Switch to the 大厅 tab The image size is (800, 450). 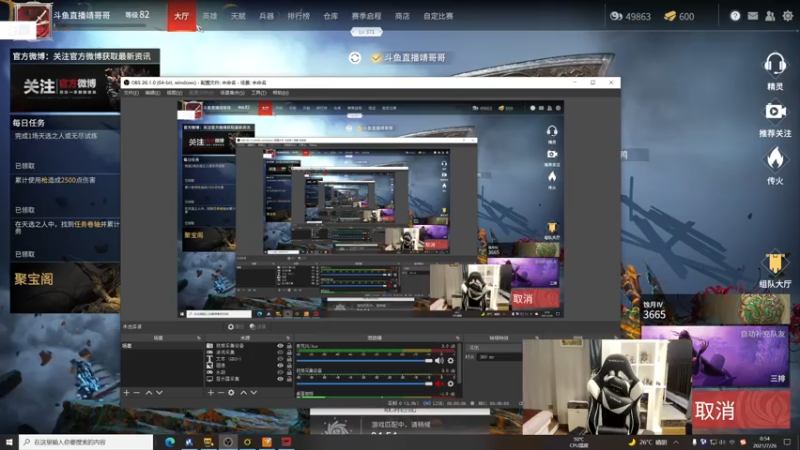tap(182, 16)
